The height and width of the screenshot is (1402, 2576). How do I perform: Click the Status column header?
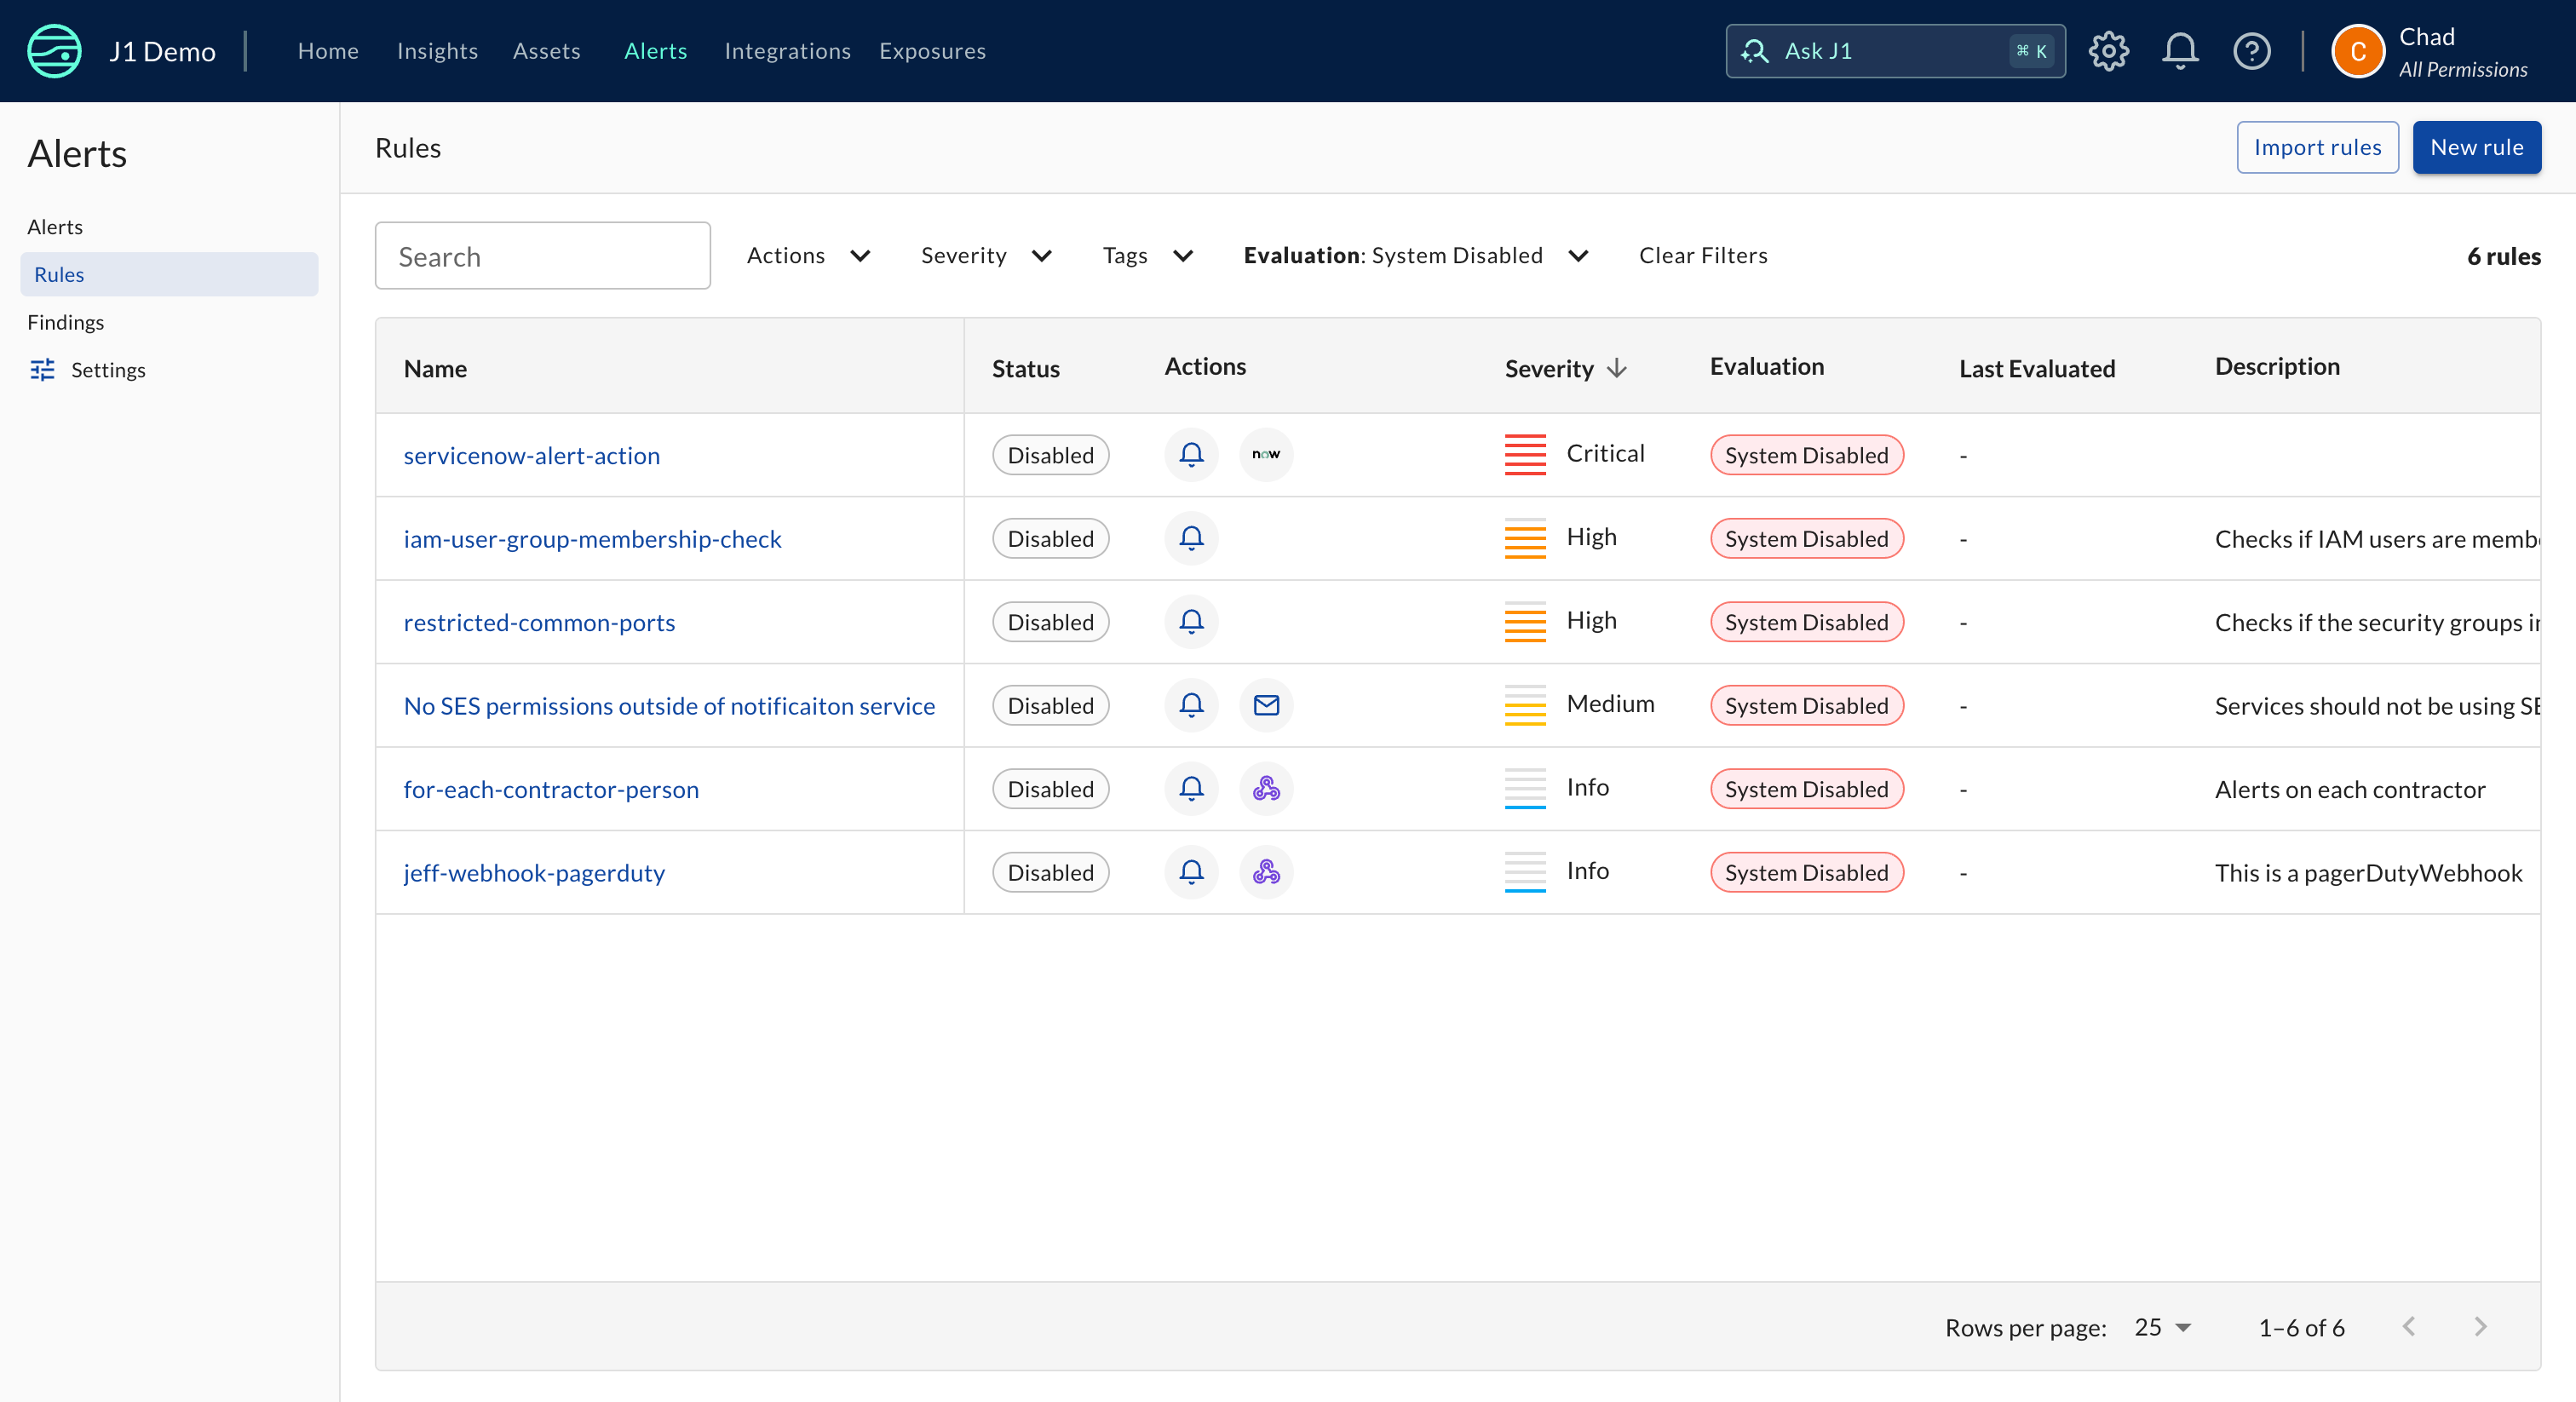(x=1025, y=369)
